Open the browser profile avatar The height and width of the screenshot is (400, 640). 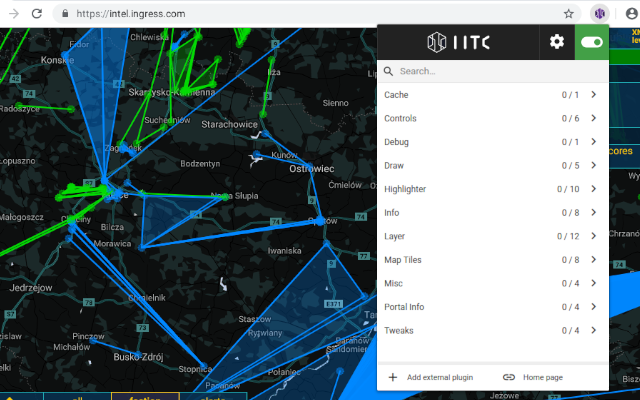625,14
